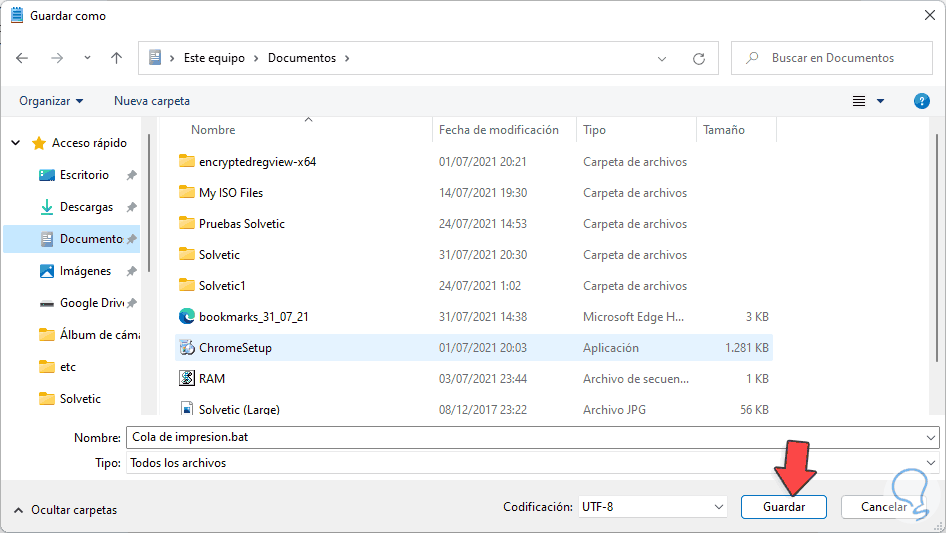Hide the folders pane with Ocultar carpetas

click(64, 510)
